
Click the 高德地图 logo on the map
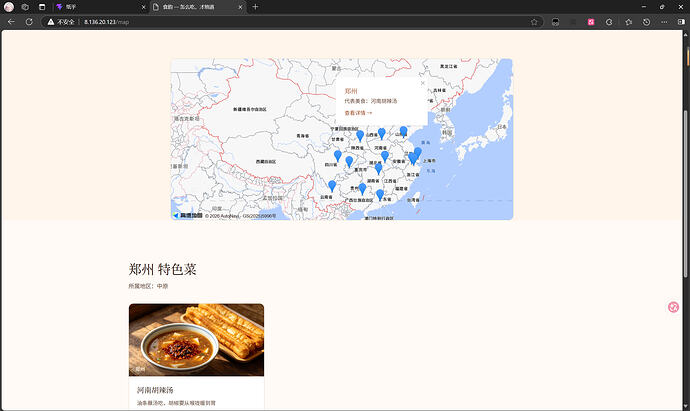click(x=188, y=215)
